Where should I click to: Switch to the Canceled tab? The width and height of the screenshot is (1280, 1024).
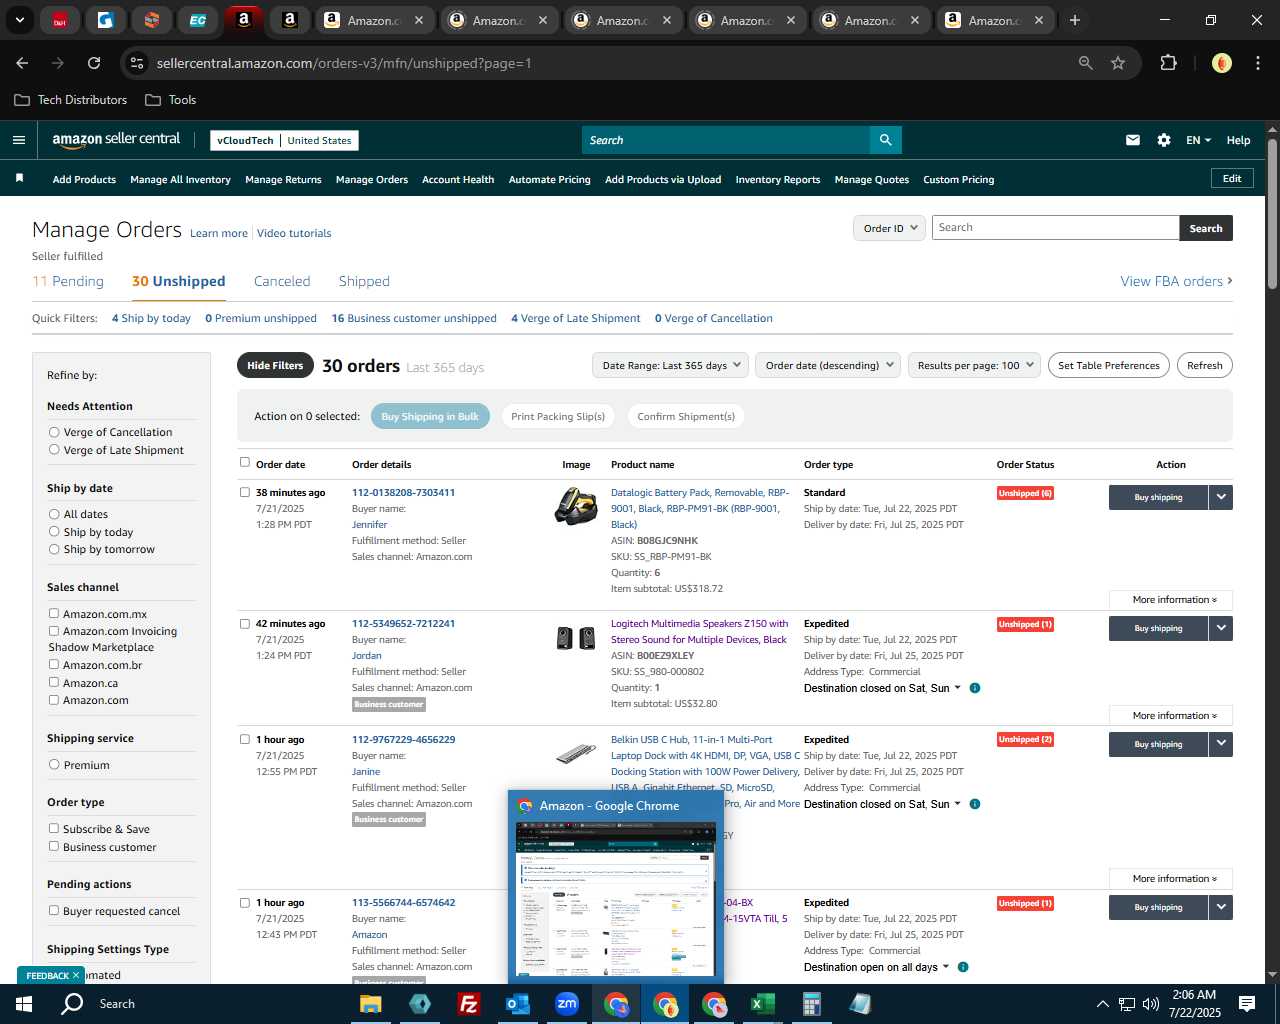click(x=282, y=281)
